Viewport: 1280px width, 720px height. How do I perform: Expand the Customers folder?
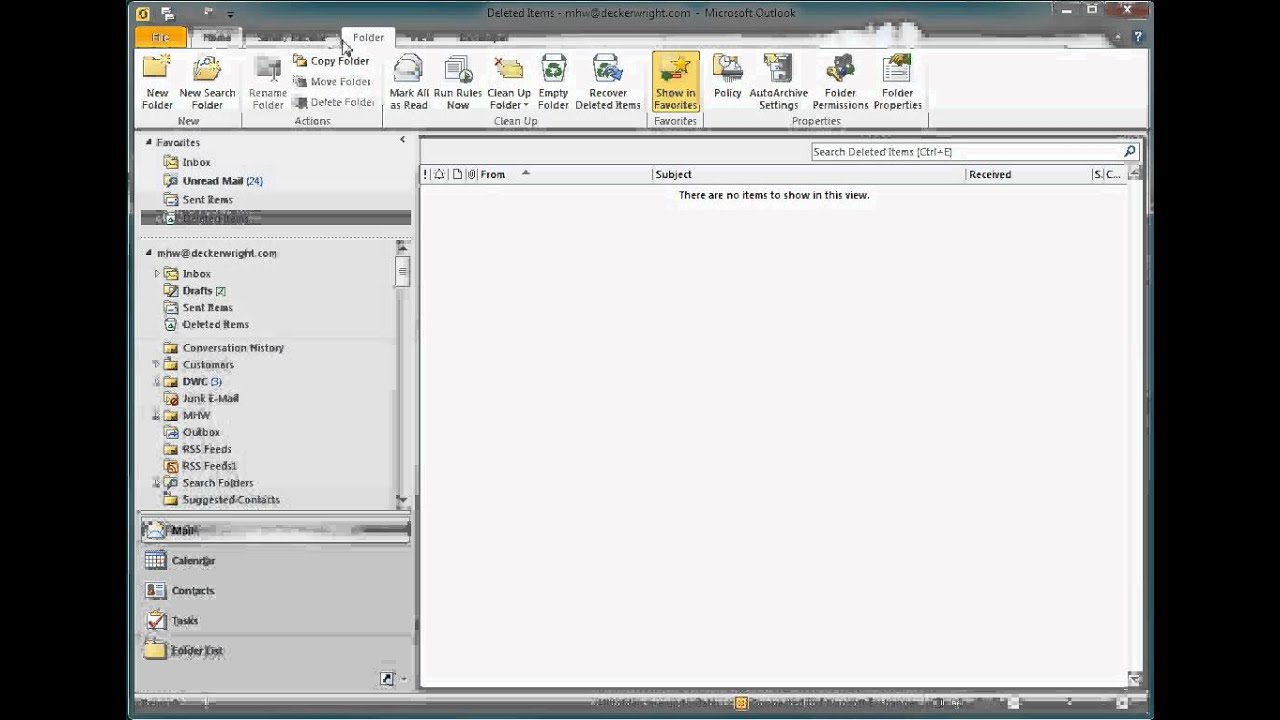[157, 365]
